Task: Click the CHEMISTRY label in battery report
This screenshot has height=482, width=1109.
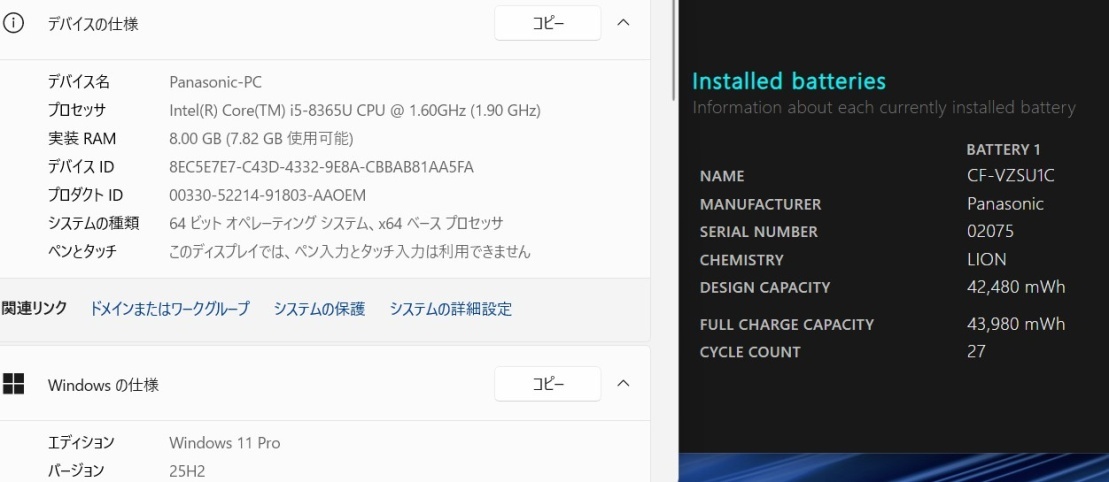Action: (x=741, y=260)
